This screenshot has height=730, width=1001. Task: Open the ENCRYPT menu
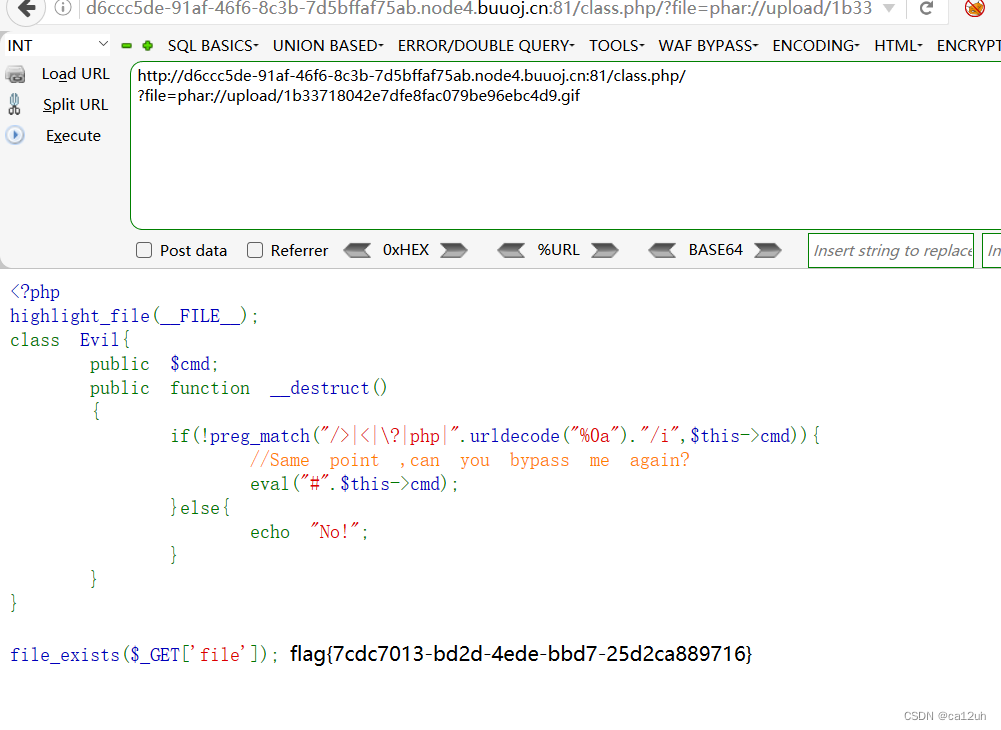click(968, 46)
